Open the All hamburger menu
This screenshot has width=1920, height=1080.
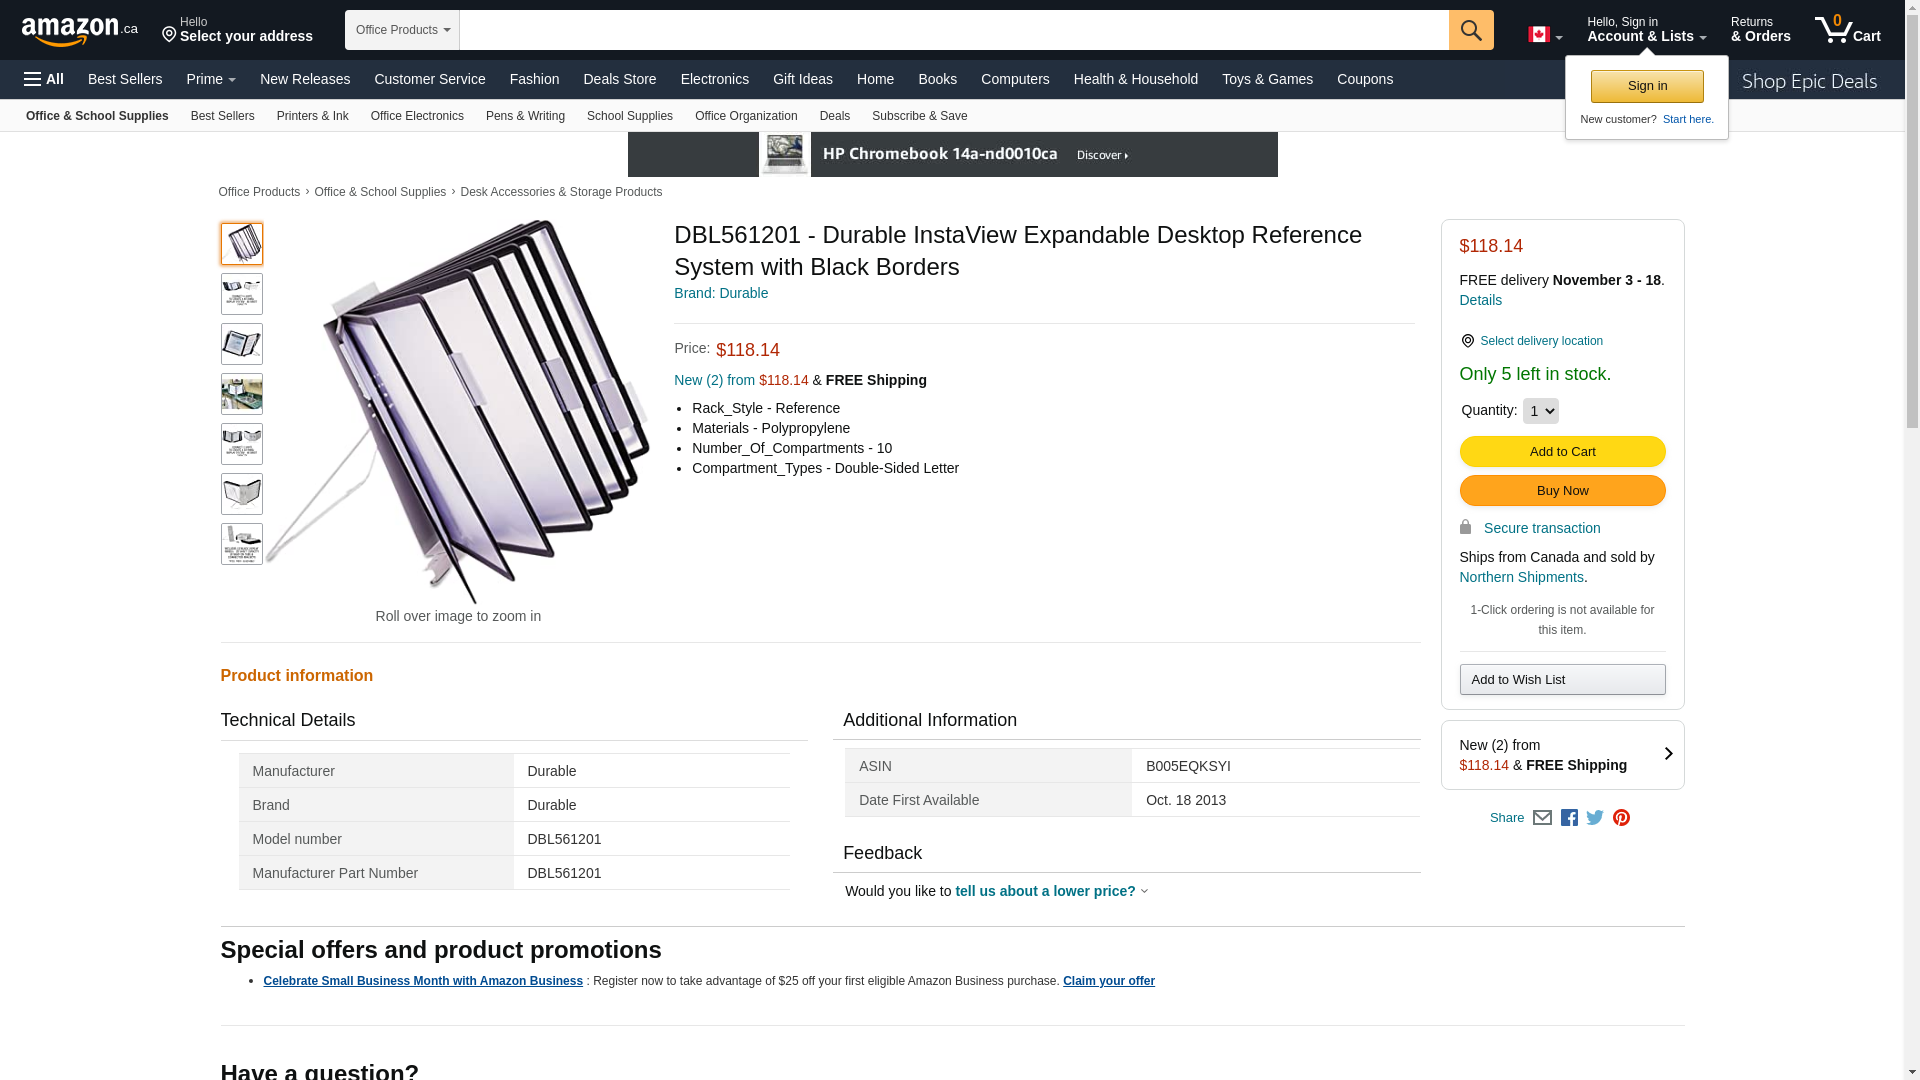click(x=44, y=79)
